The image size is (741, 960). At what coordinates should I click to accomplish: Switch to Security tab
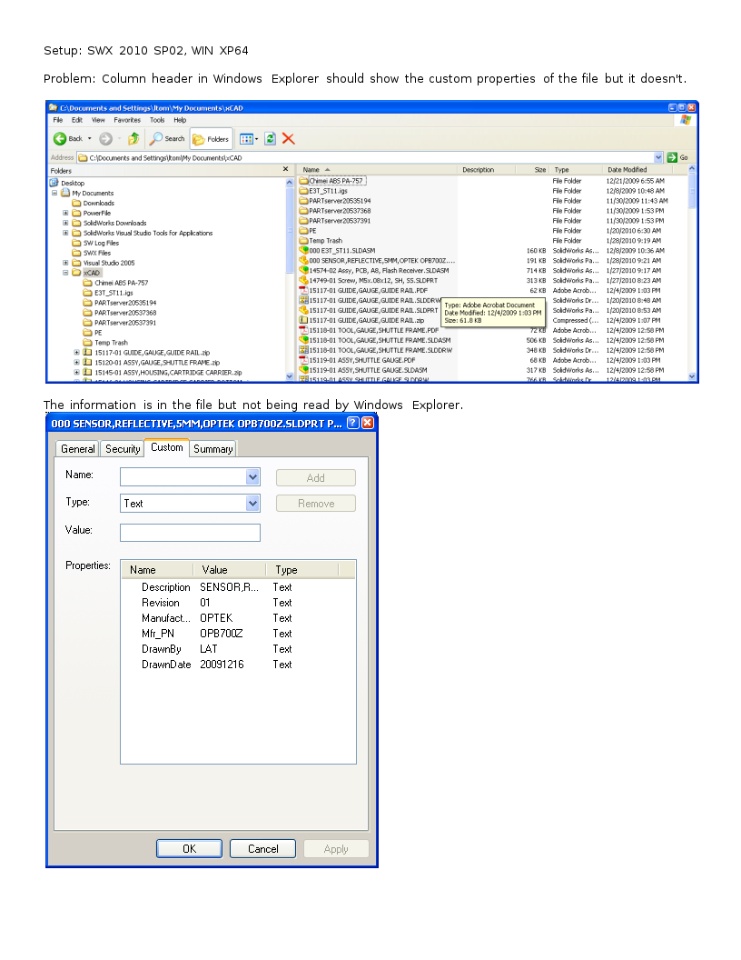coord(122,449)
